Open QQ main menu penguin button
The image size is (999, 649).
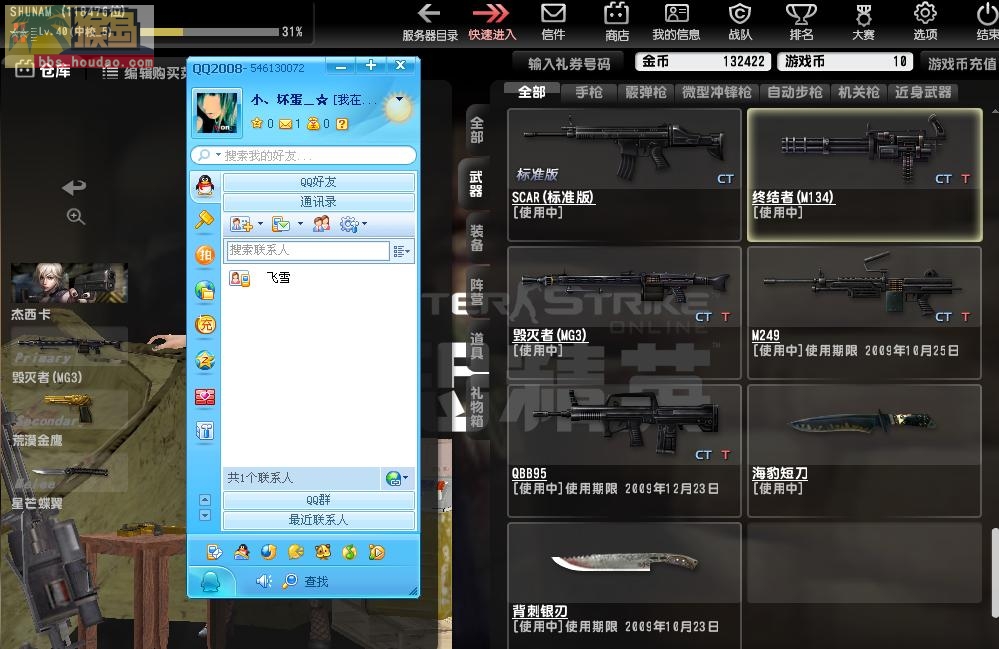pyautogui.click(x=211, y=581)
